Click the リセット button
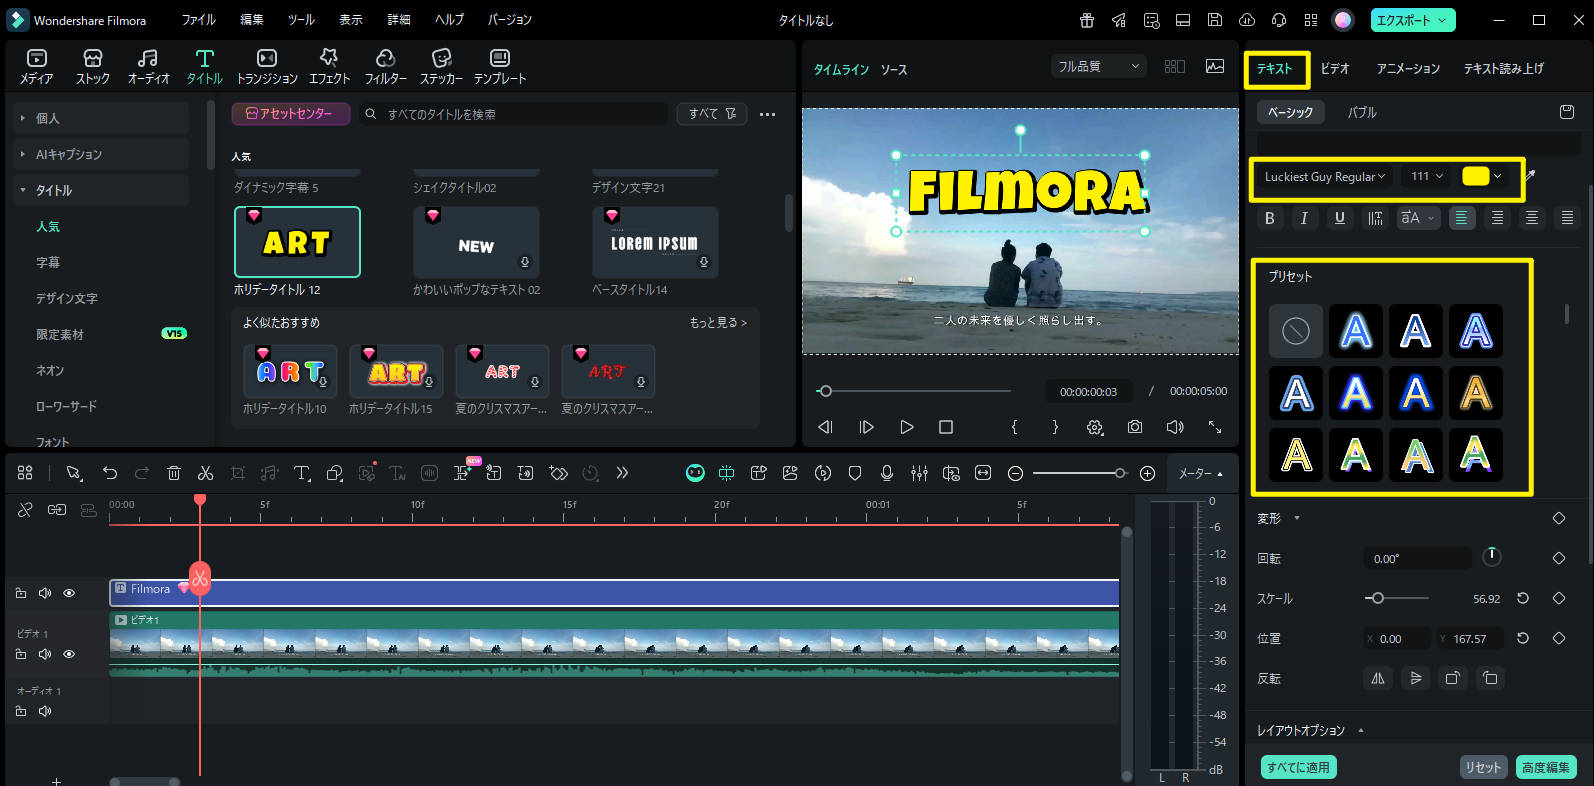Viewport: 1594px width, 786px height. (x=1483, y=767)
